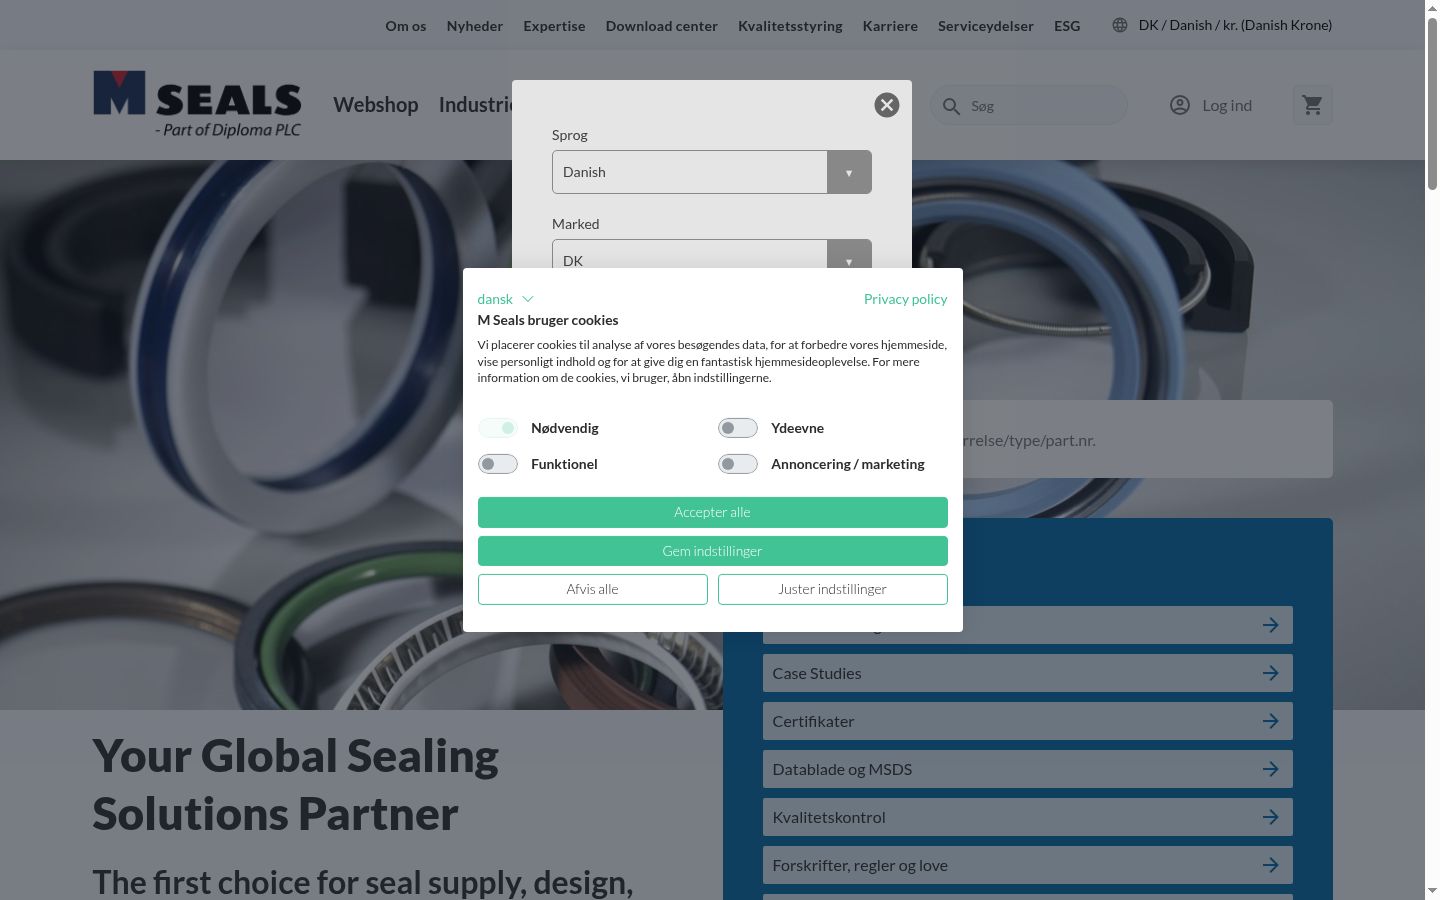1440x900 pixels.
Task: Go to Nyheder in top menu
Action: (x=475, y=26)
